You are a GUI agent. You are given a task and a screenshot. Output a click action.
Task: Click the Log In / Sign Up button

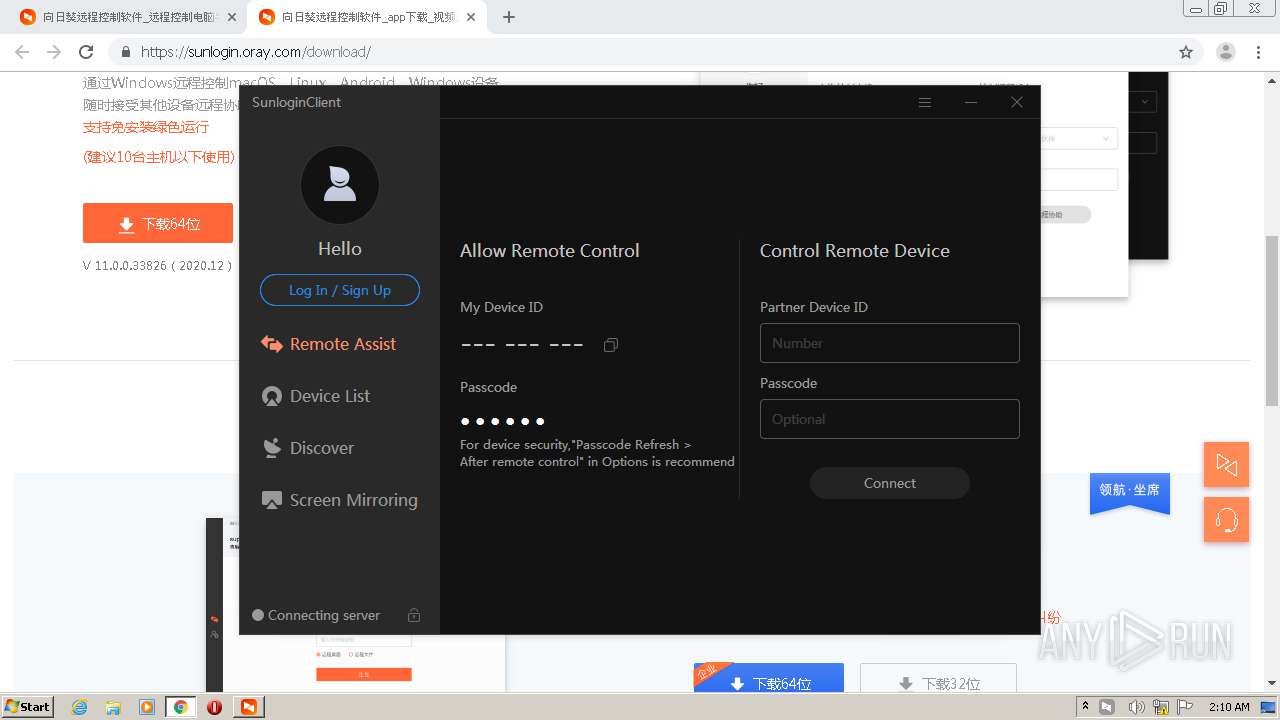pos(340,290)
